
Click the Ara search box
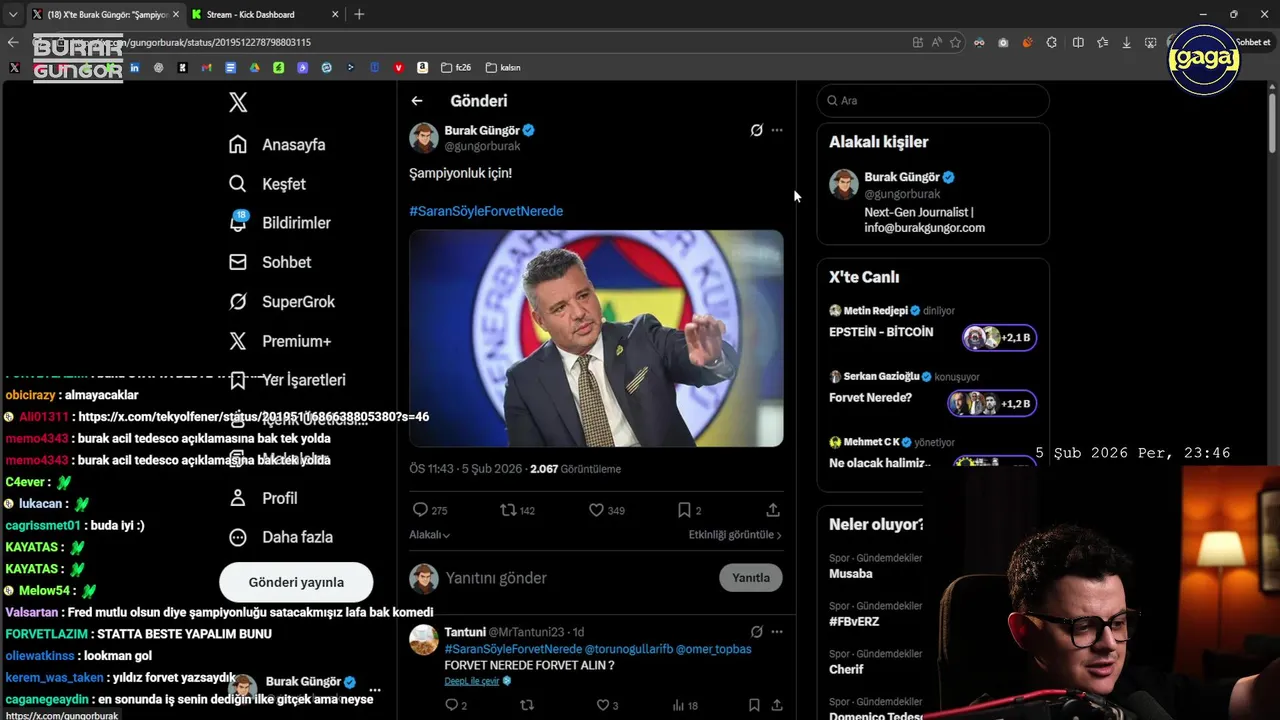[933, 101]
